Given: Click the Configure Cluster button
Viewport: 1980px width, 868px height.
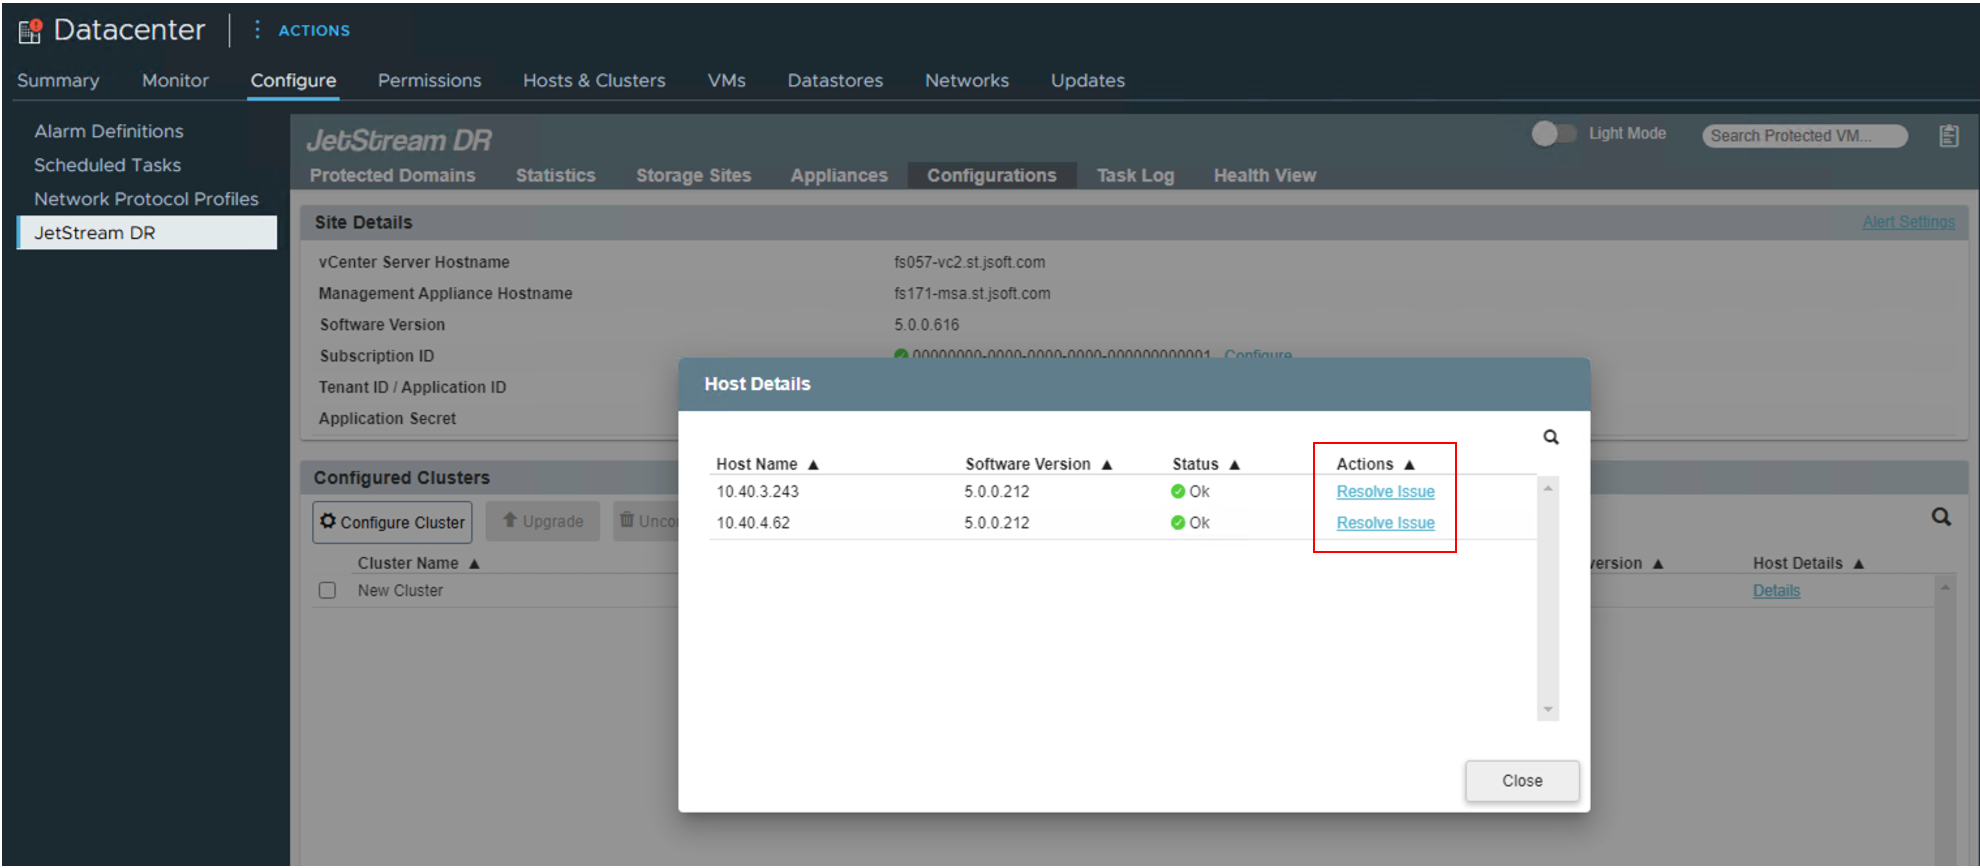Looking at the screenshot, I should pyautogui.click(x=392, y=522).
